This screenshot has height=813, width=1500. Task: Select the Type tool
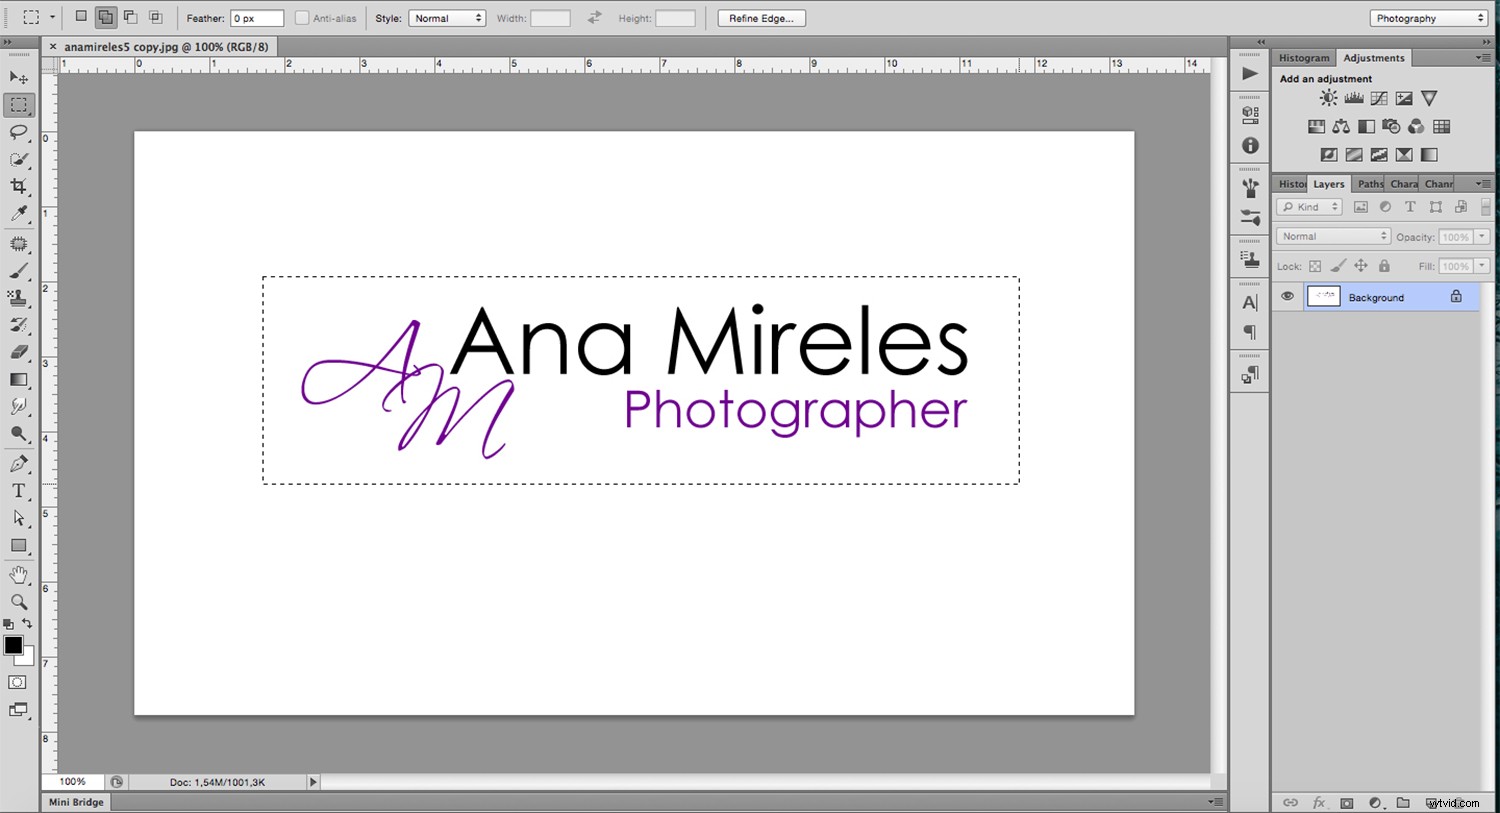19,490
